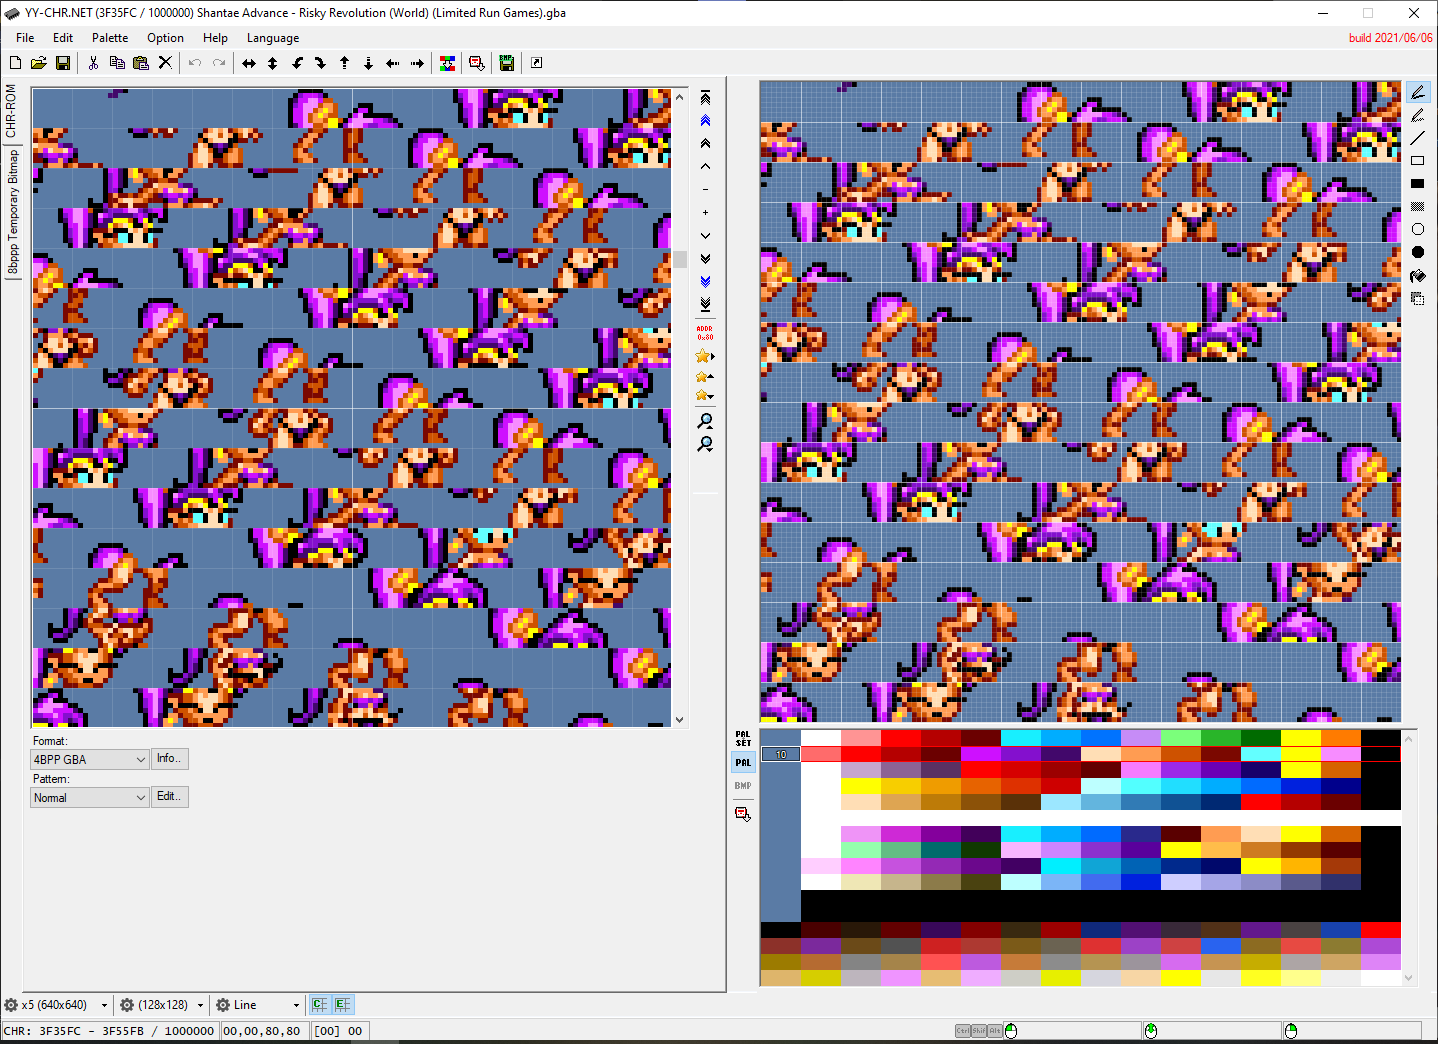
Task: Select the dithered pattern fill rectangle tool
Action: point(1417,207)
